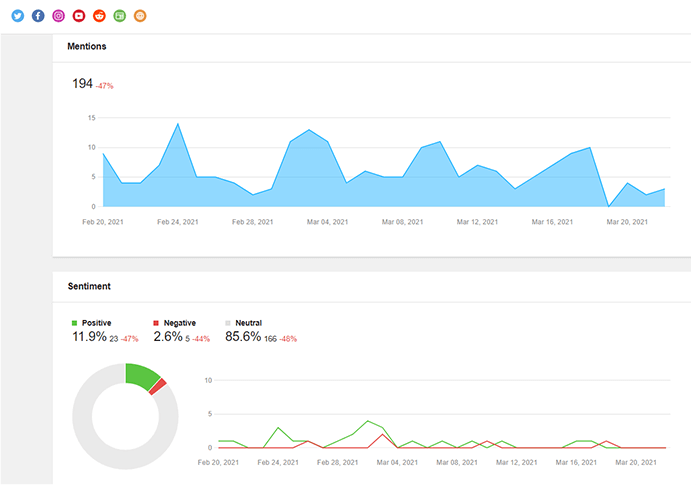Click the zero-mentions dip before Mar 20

click(609, 206)
